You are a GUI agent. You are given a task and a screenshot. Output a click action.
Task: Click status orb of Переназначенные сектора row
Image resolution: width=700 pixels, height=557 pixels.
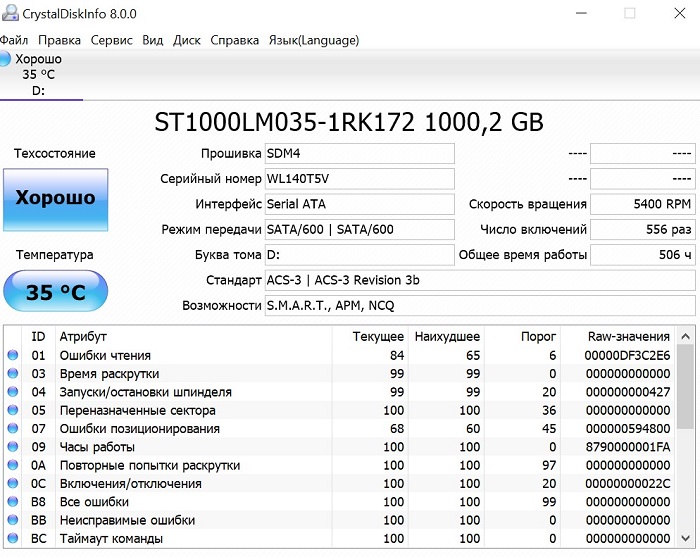tap(12, 410)
